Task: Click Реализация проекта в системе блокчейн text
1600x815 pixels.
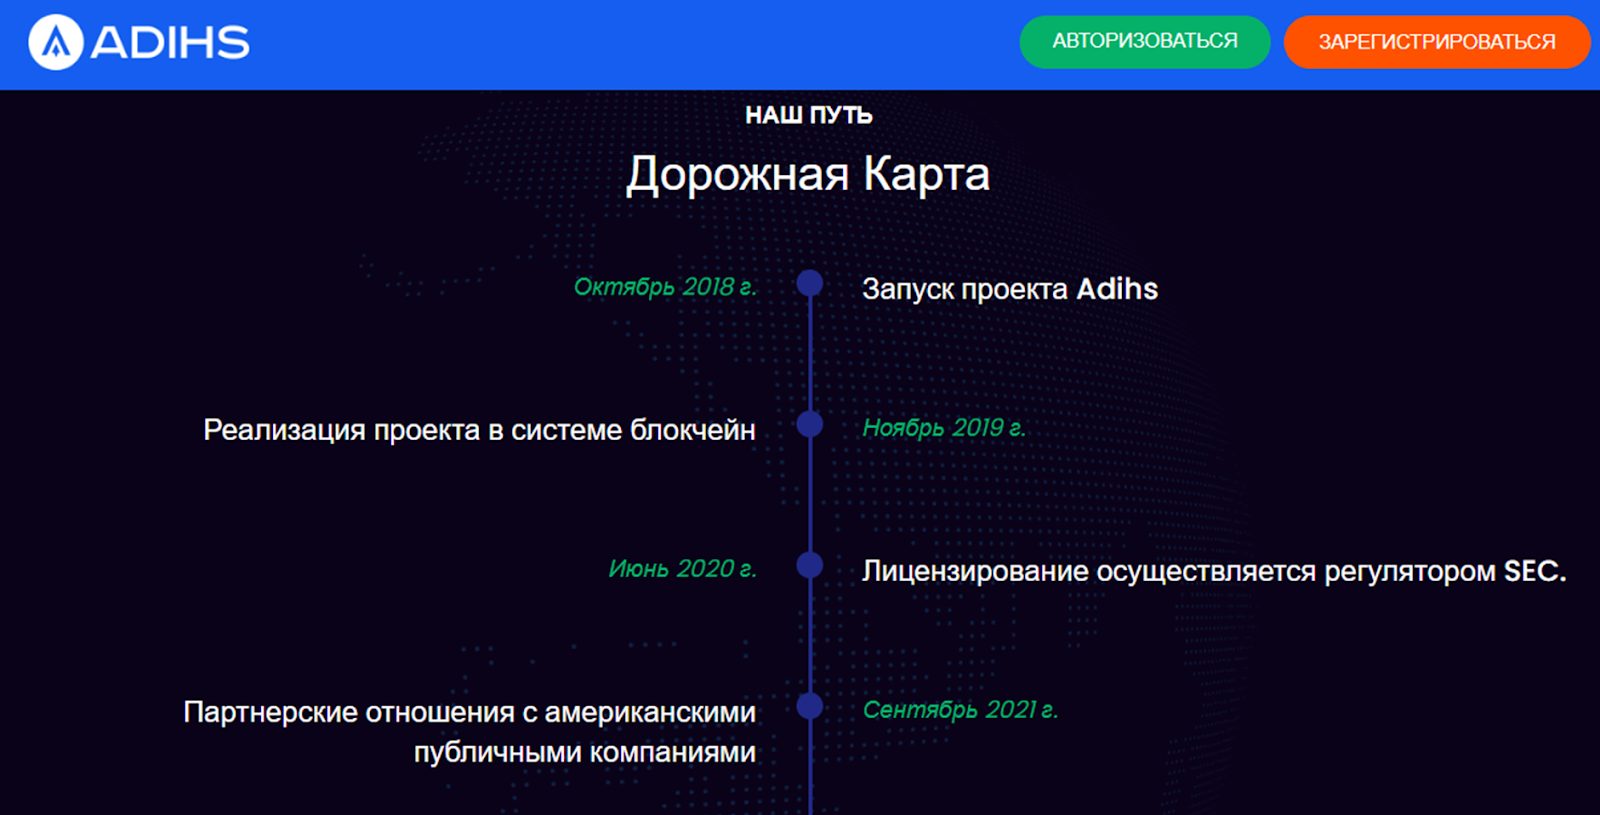Action: (x=479, y=430)
